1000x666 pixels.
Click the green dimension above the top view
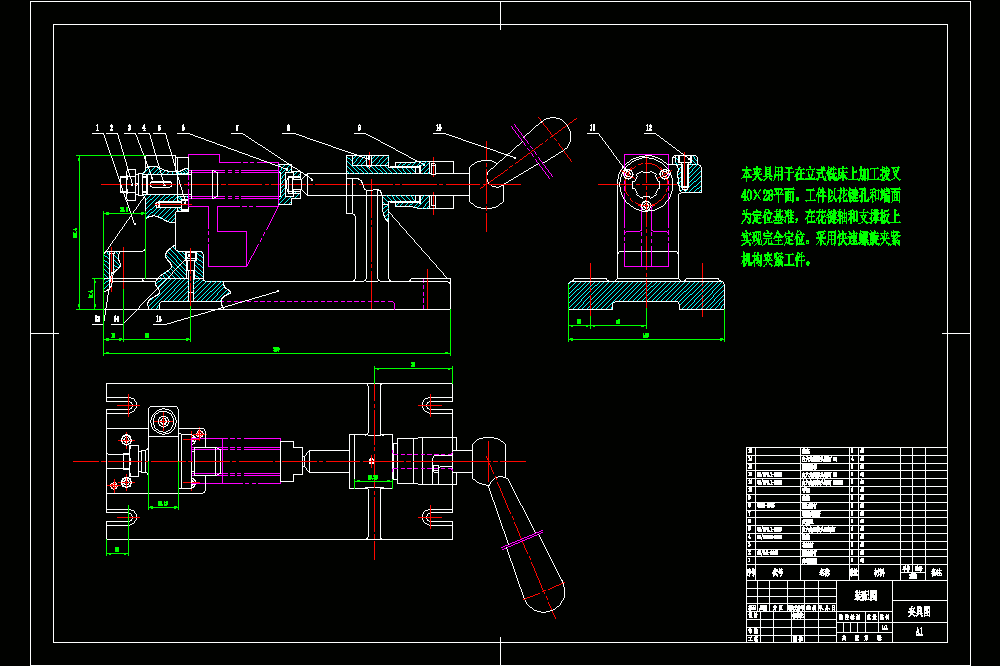click(413, 366)
